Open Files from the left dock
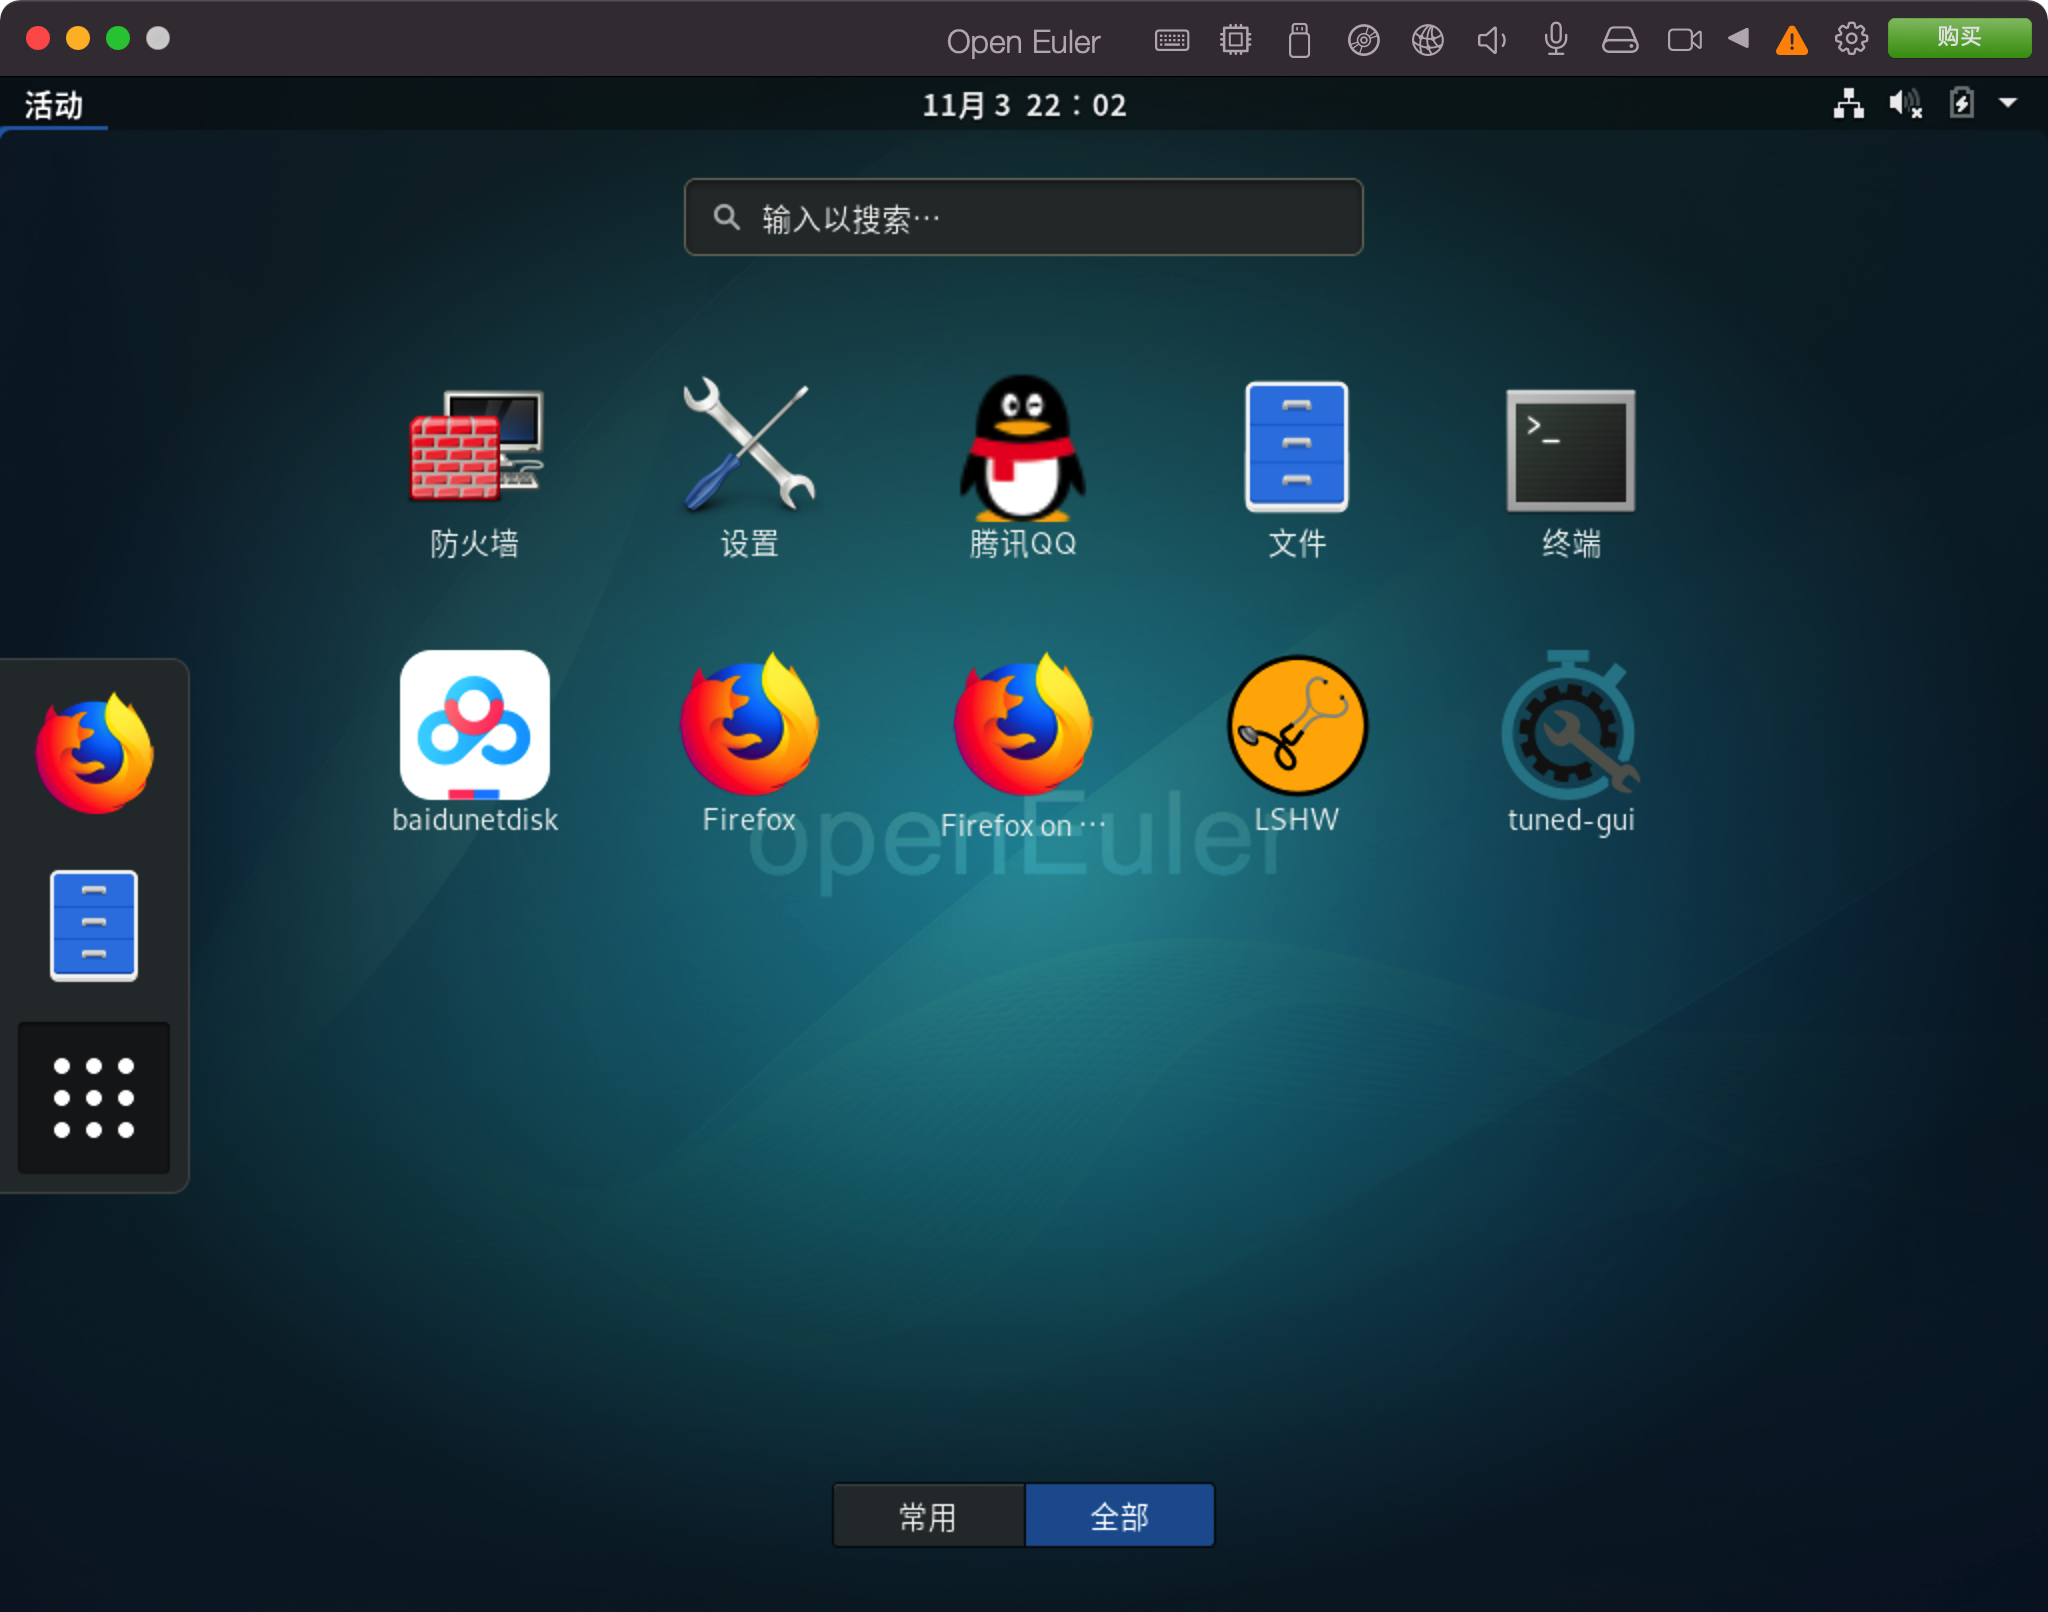2048x1612 pixels. tap(94, 925)
